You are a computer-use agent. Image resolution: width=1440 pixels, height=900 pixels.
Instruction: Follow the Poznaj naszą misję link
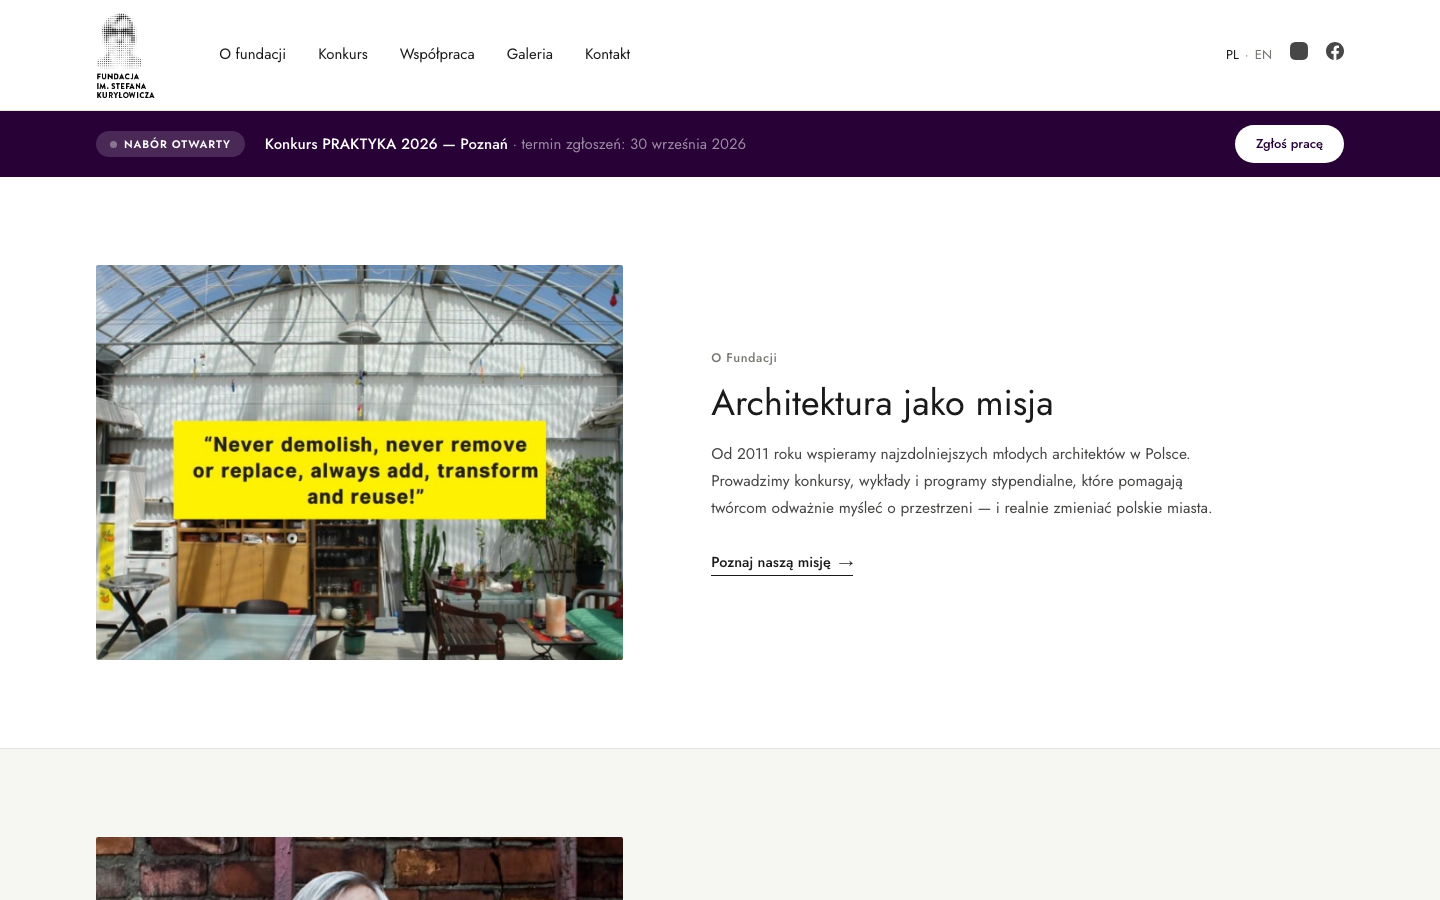click(x=782, y=563)
